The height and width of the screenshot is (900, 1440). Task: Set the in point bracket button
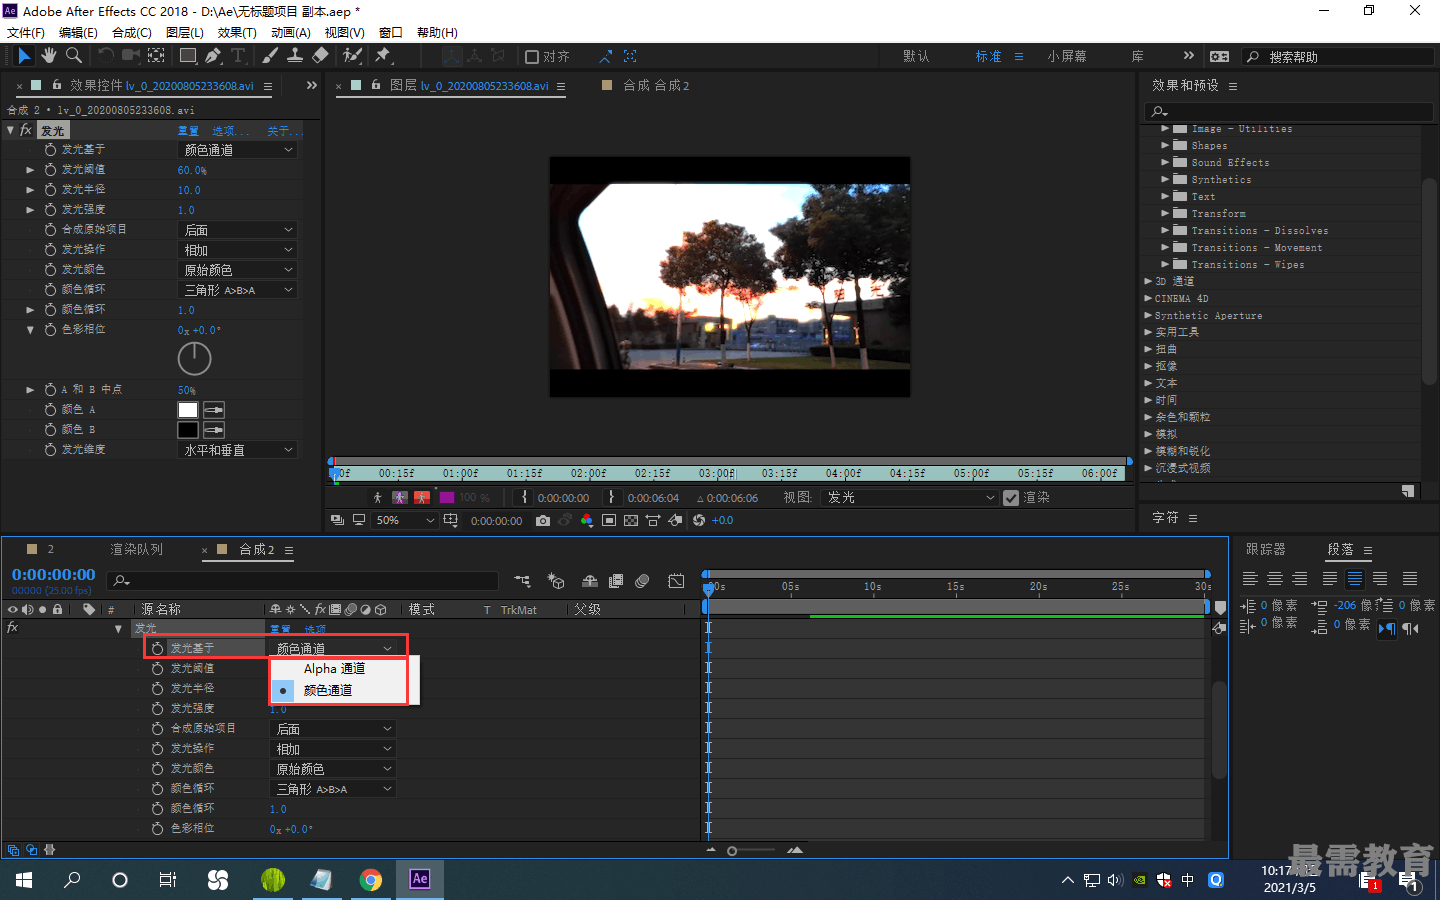524,497
